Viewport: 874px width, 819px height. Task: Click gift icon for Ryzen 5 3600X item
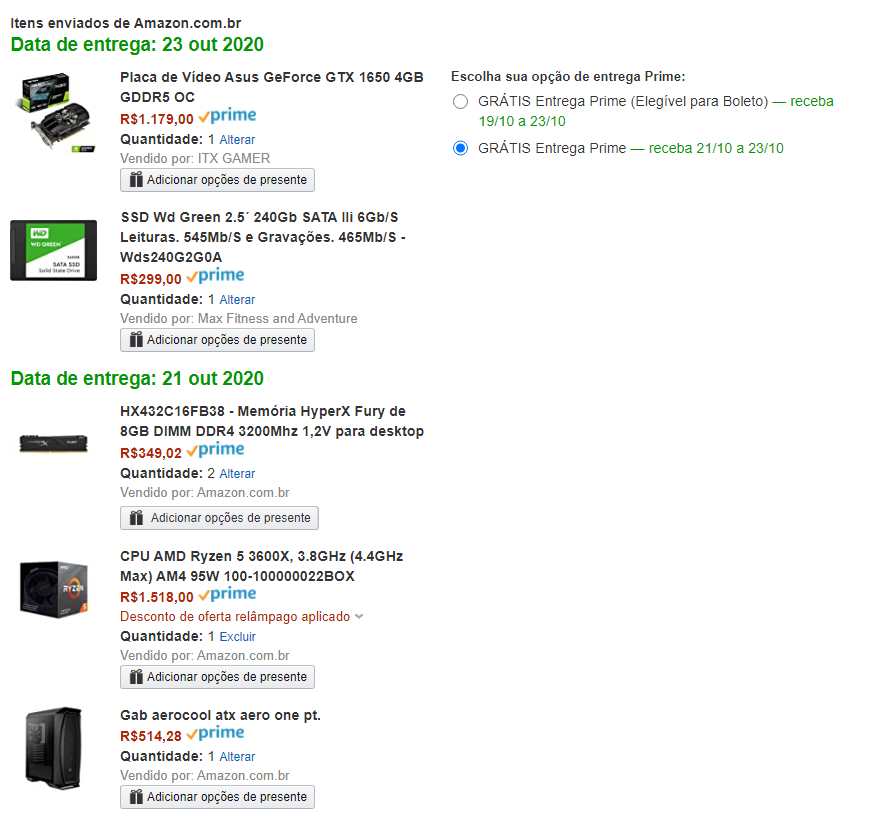pyautogui.click(x=136, y=676)
